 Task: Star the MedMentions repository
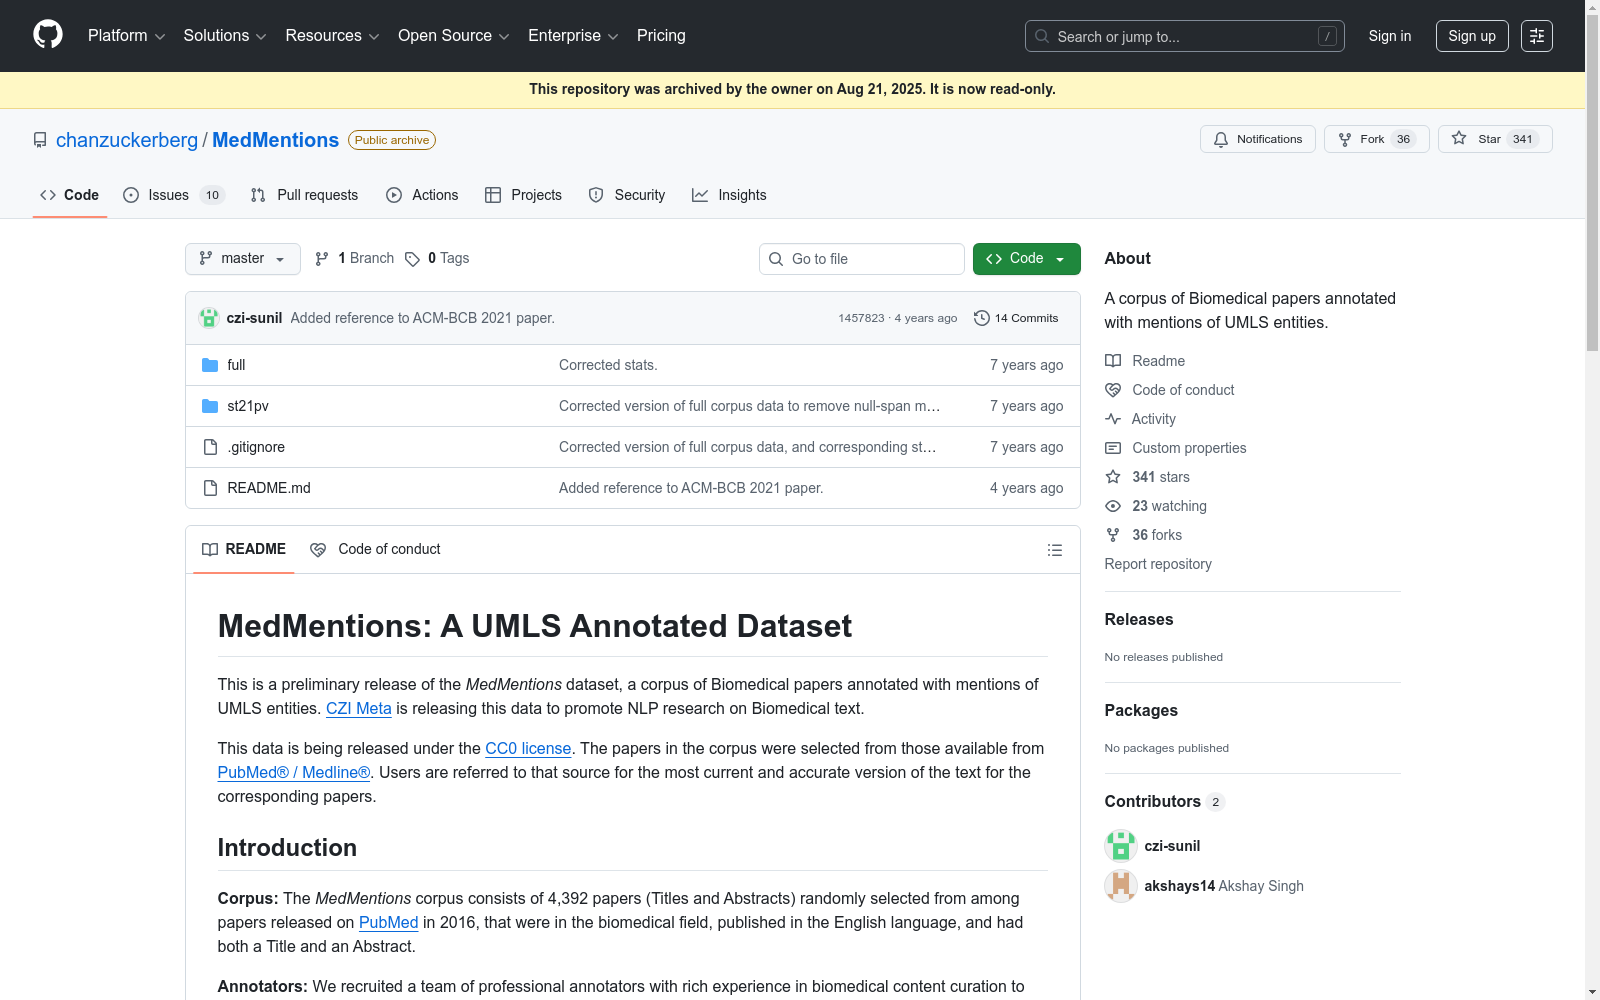tap(1495, 139)
